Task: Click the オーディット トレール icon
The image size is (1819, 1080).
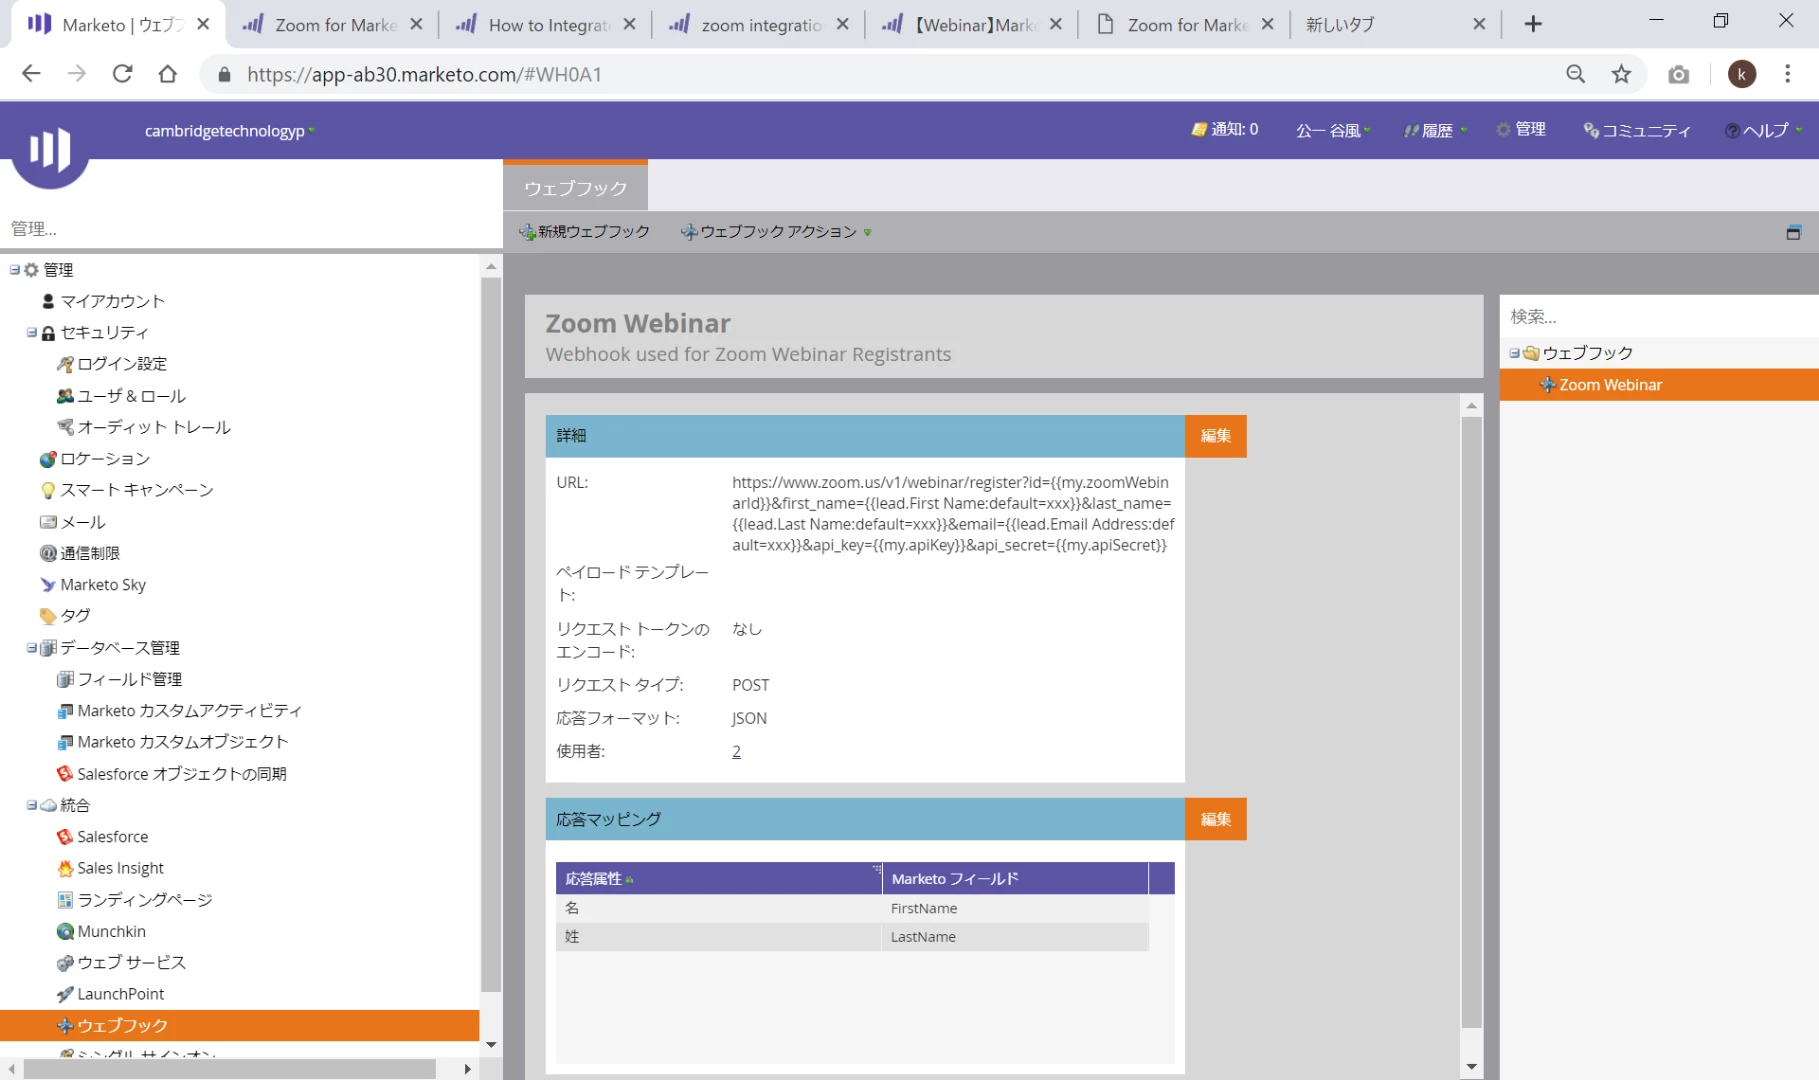Action: point(65,427)
